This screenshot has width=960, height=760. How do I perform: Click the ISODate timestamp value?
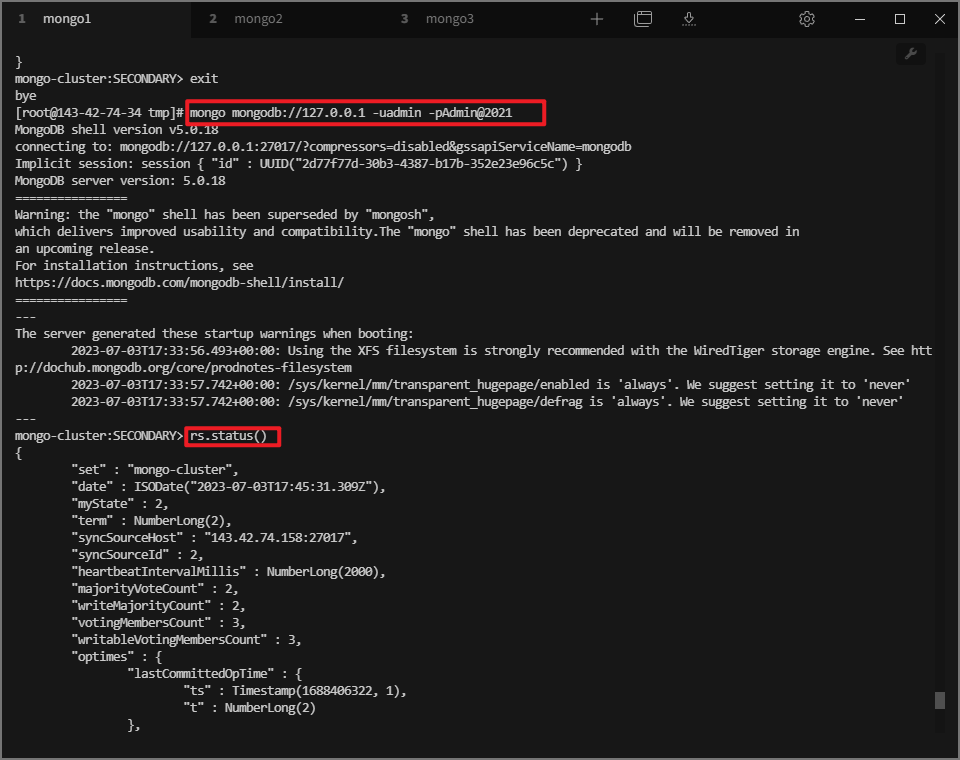(263, 487)
